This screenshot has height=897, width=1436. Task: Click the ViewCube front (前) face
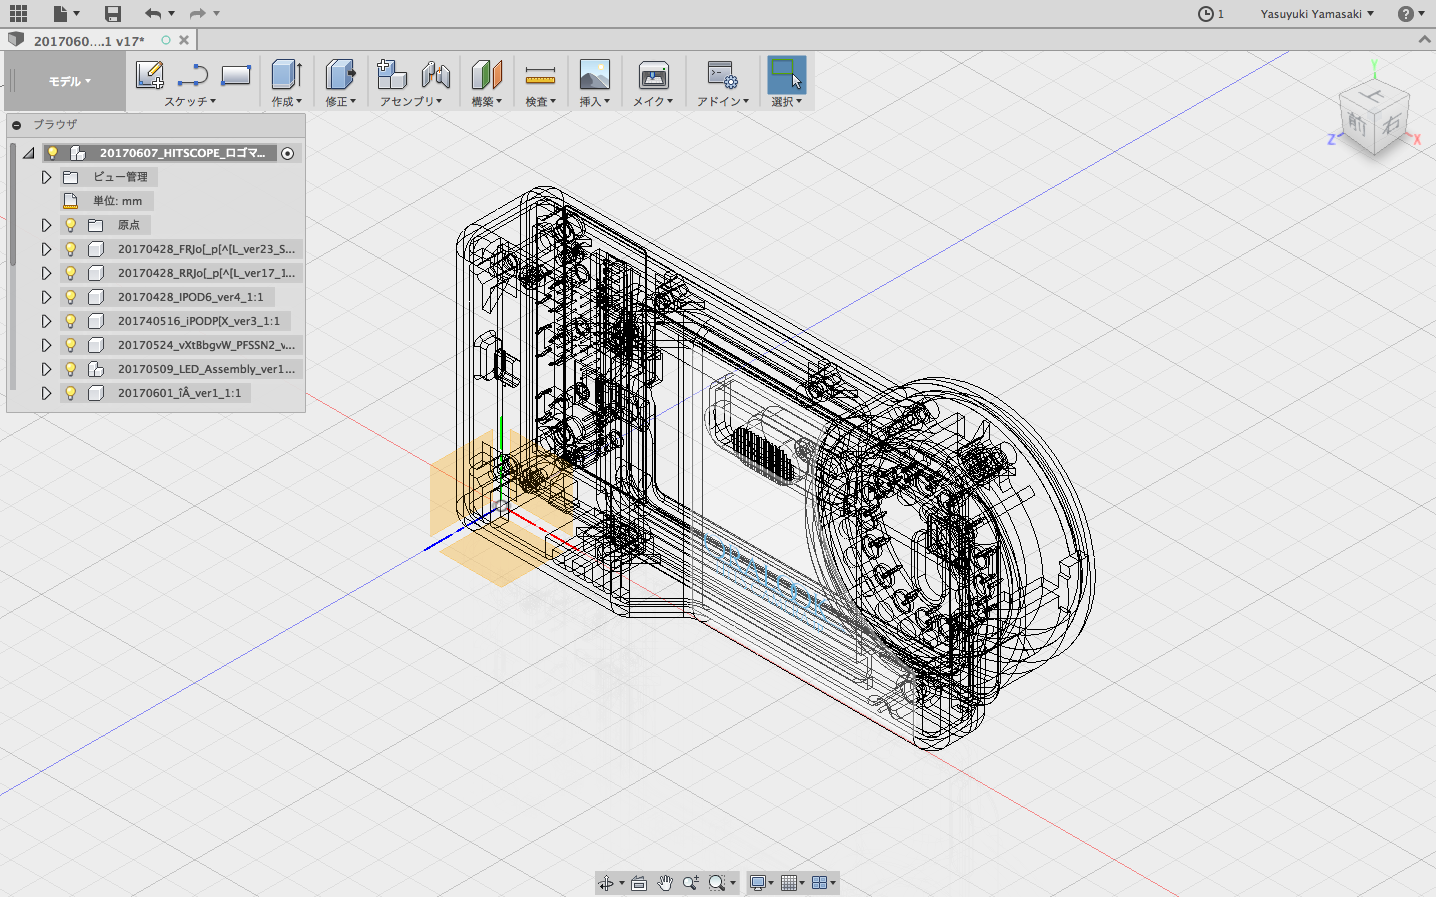pyautogui.click(x=1357, y=125)
